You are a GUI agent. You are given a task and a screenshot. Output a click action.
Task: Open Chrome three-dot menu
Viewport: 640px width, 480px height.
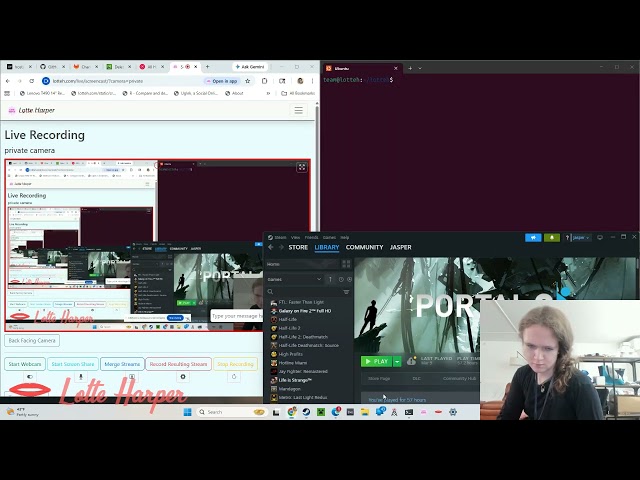[x=312, y=81]
